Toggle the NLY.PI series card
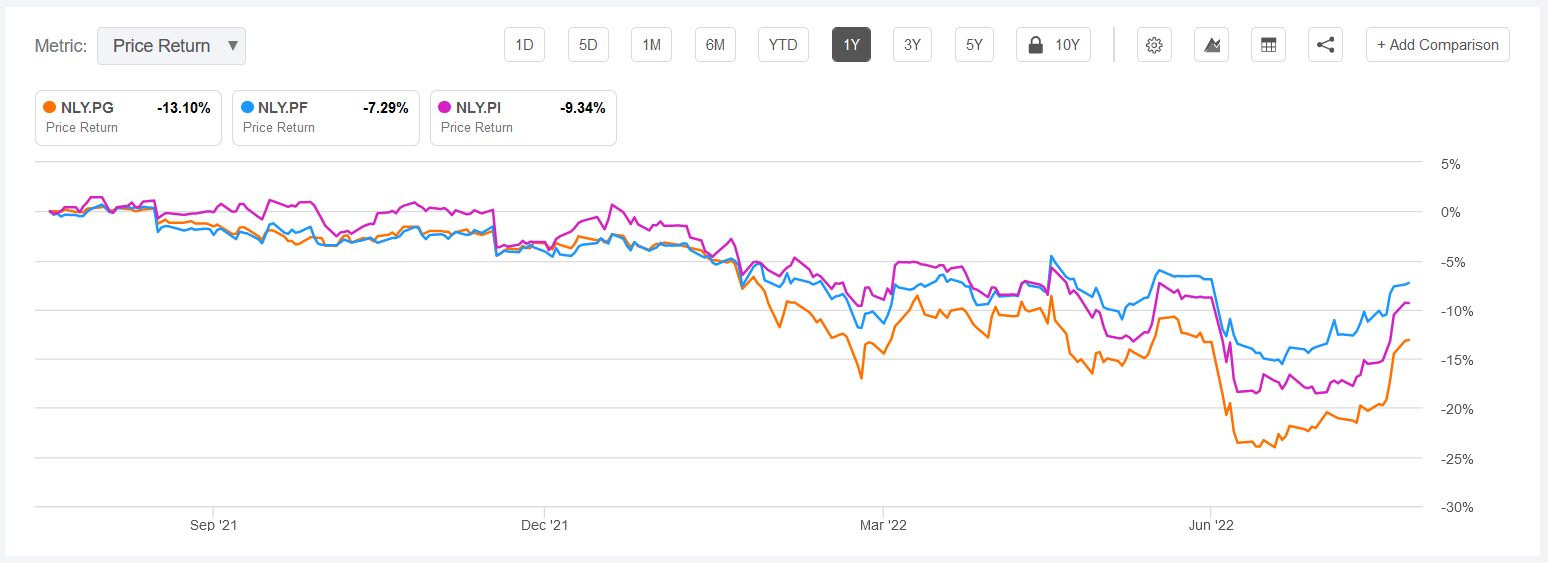Screen dimensions: 1548x563 click(x=523, y=118)
